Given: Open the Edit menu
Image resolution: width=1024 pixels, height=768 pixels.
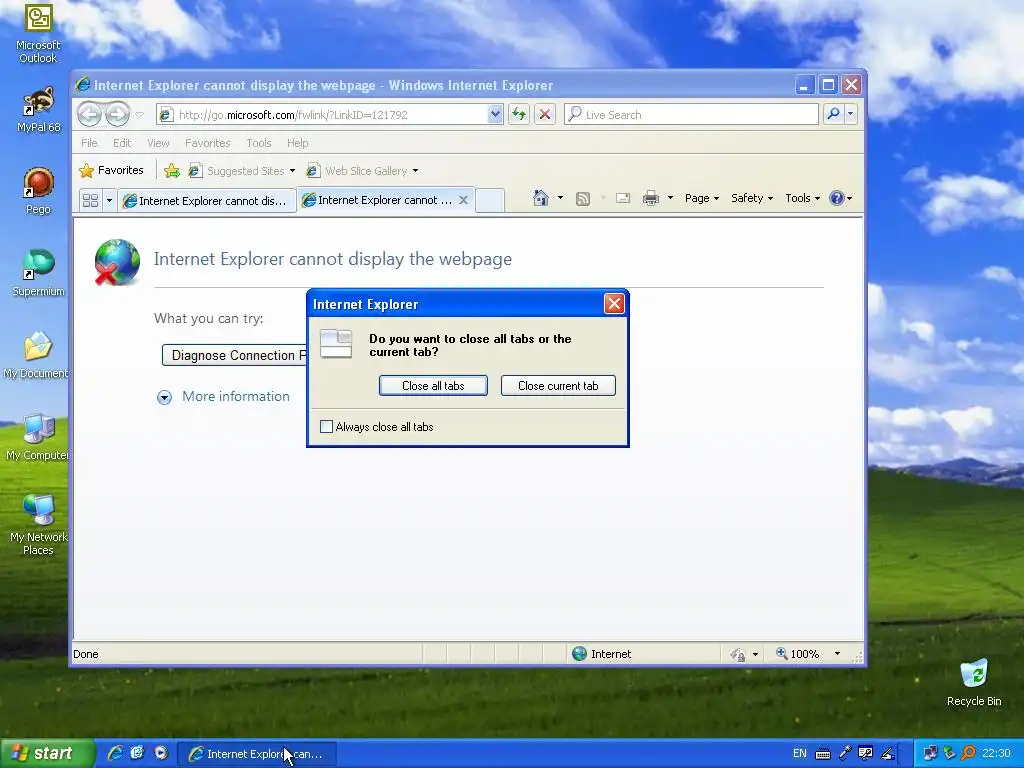Looking at the screenshot, I should tap(122, 143).
